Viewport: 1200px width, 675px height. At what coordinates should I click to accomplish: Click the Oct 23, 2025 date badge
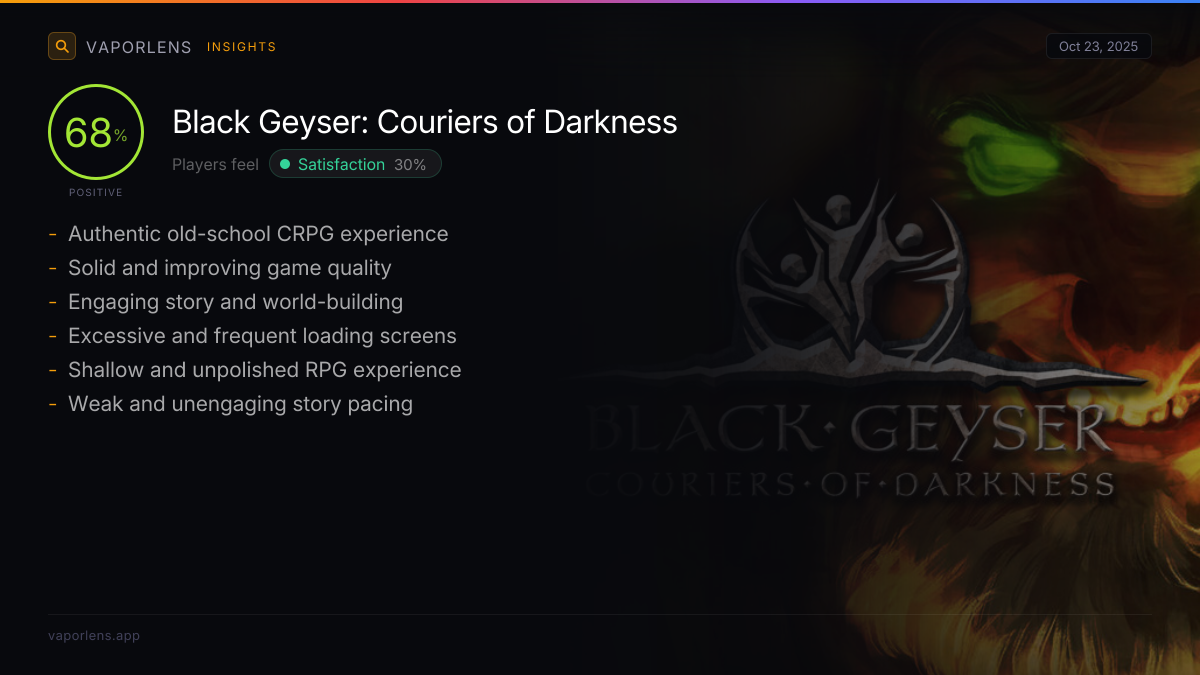1099,46
